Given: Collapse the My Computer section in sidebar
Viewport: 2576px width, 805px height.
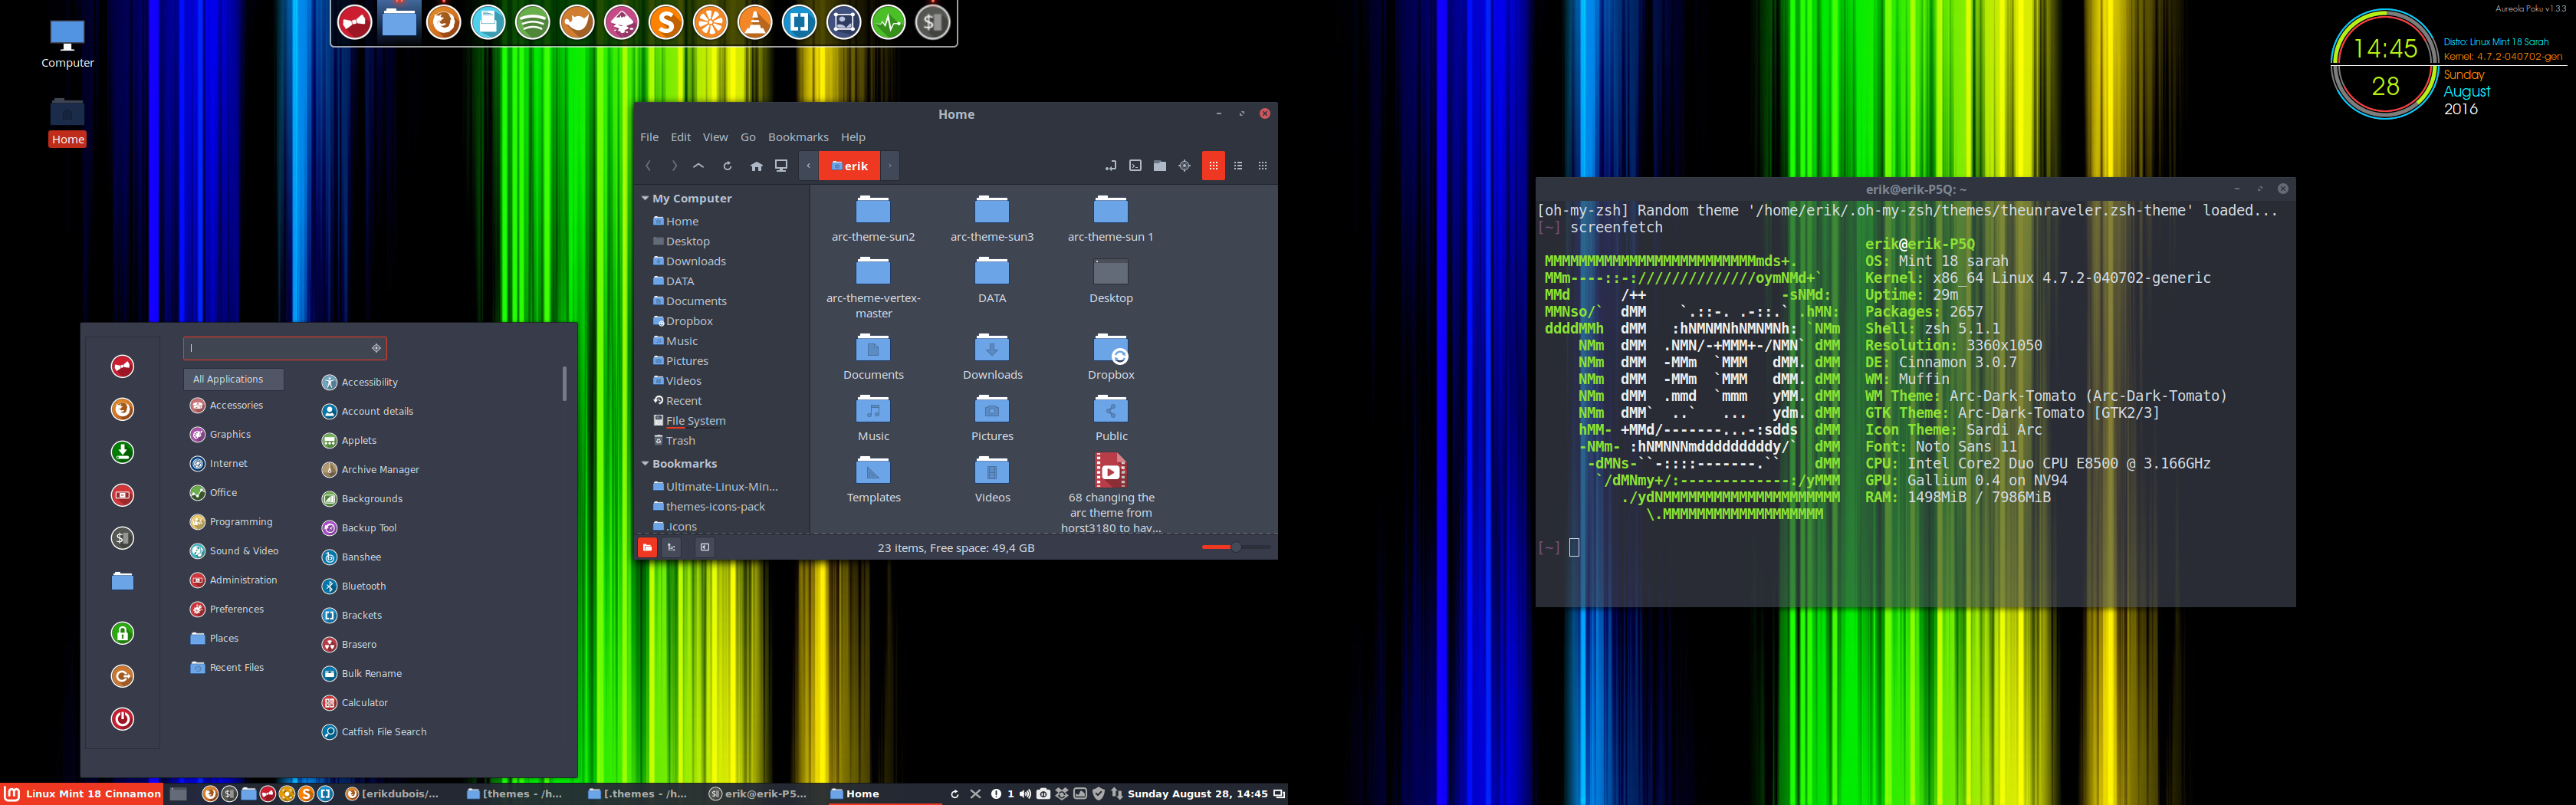Looking at the screenshot, I should 645,199.
